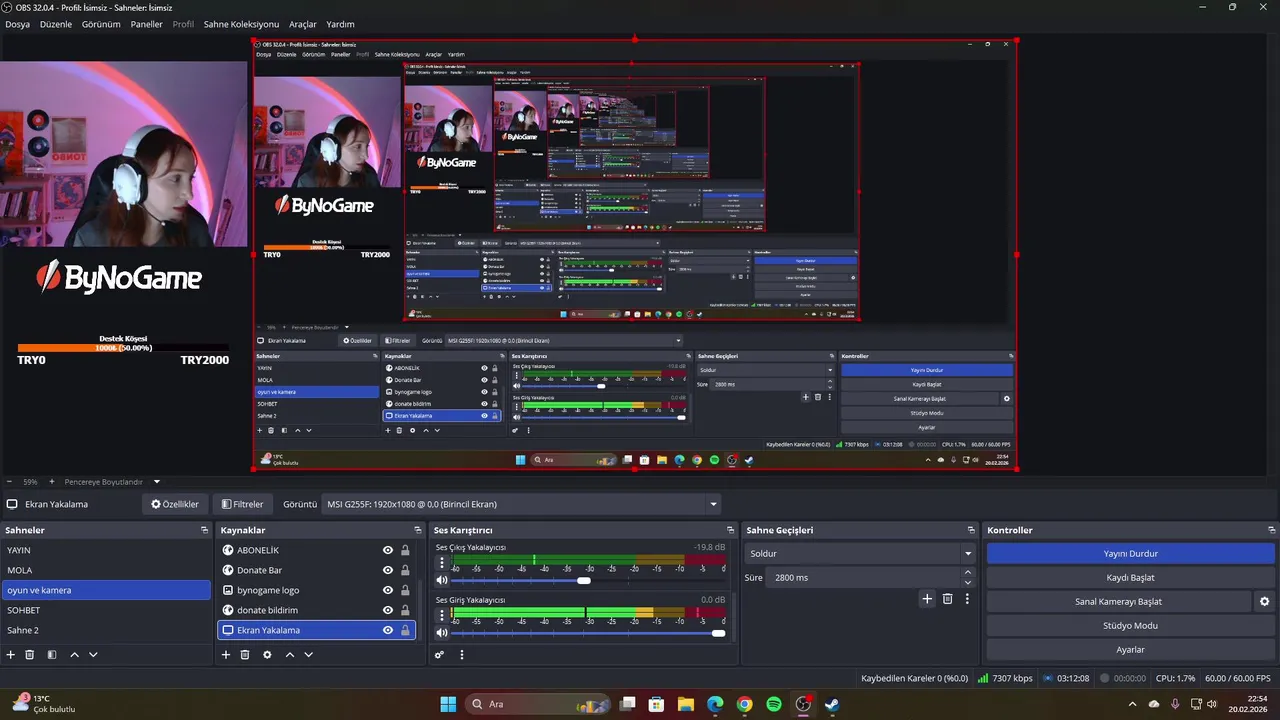
Task: Open Filtreler for selected source
Action: 243,504
